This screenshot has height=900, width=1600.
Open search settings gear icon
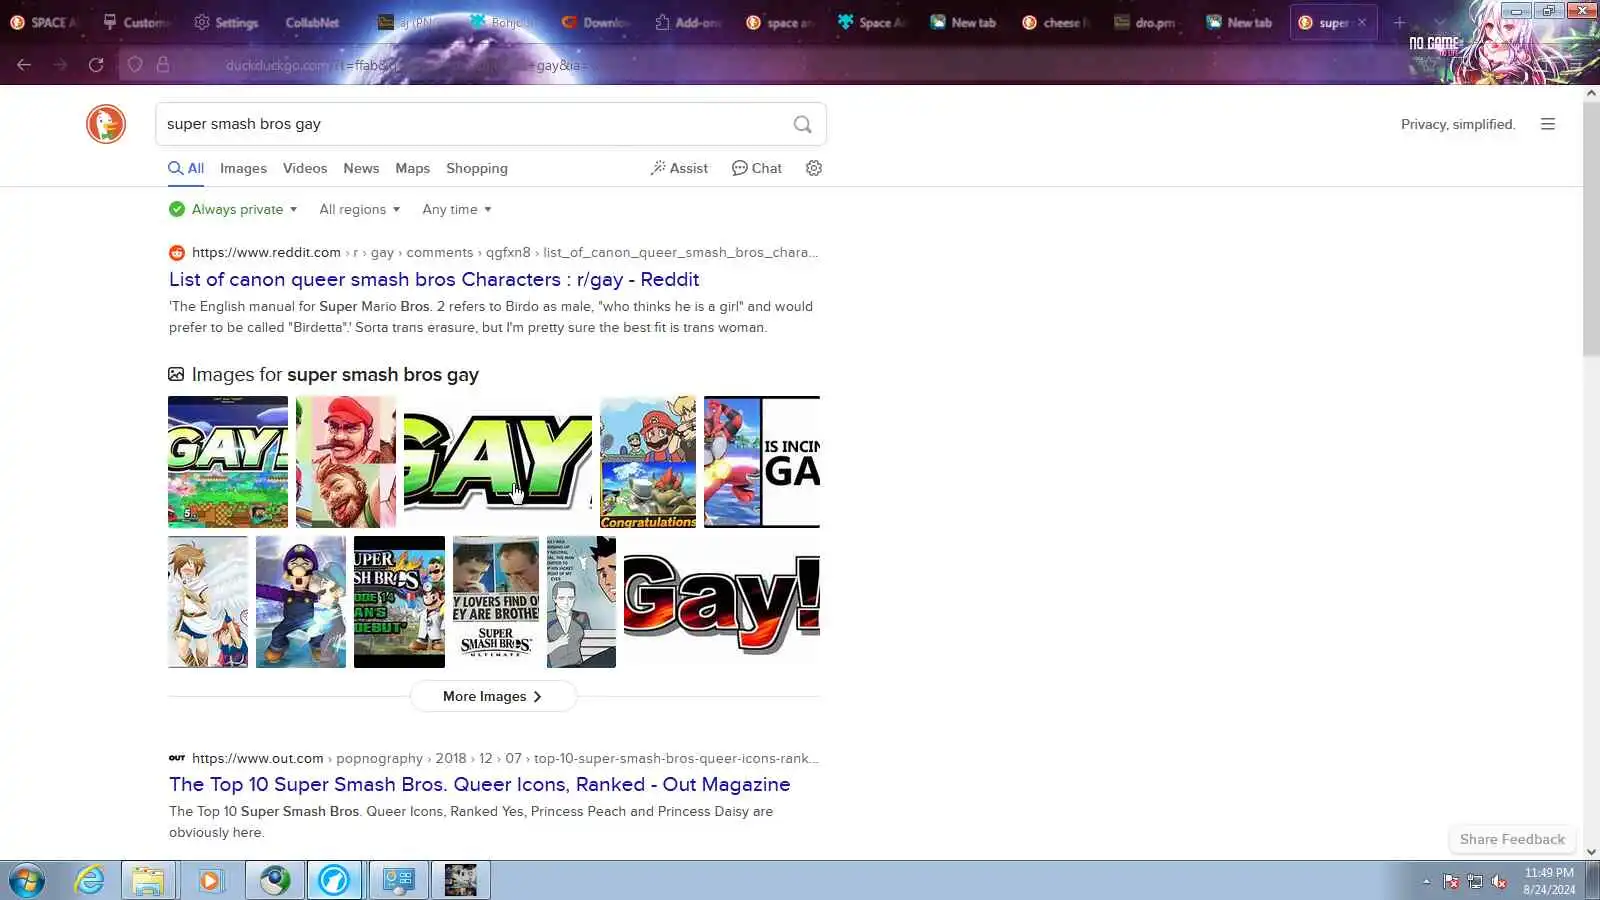pyautogui.click(x=814, y=168)
